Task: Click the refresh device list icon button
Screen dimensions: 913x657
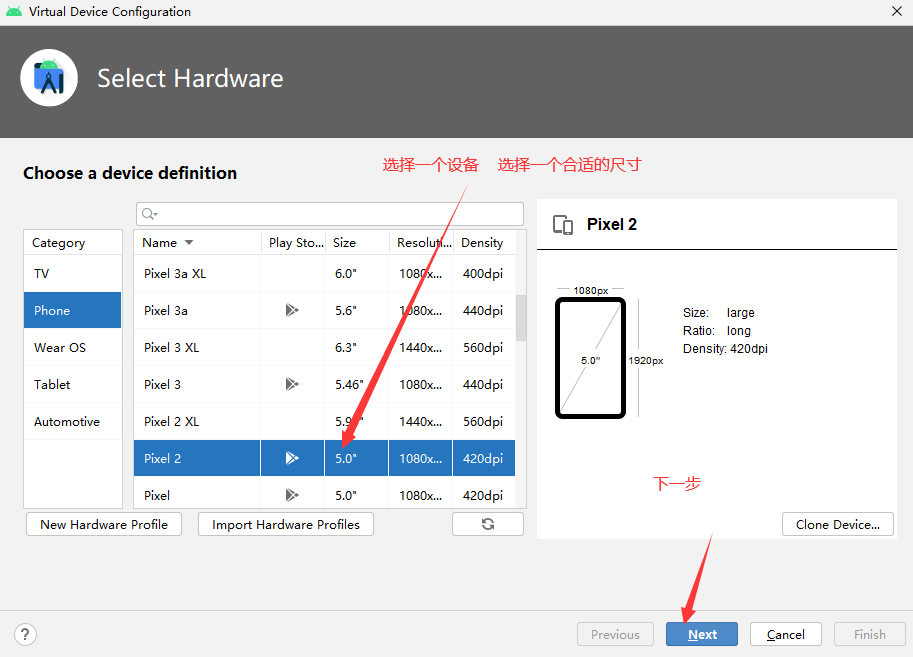Action: click(x=488, y=524)
